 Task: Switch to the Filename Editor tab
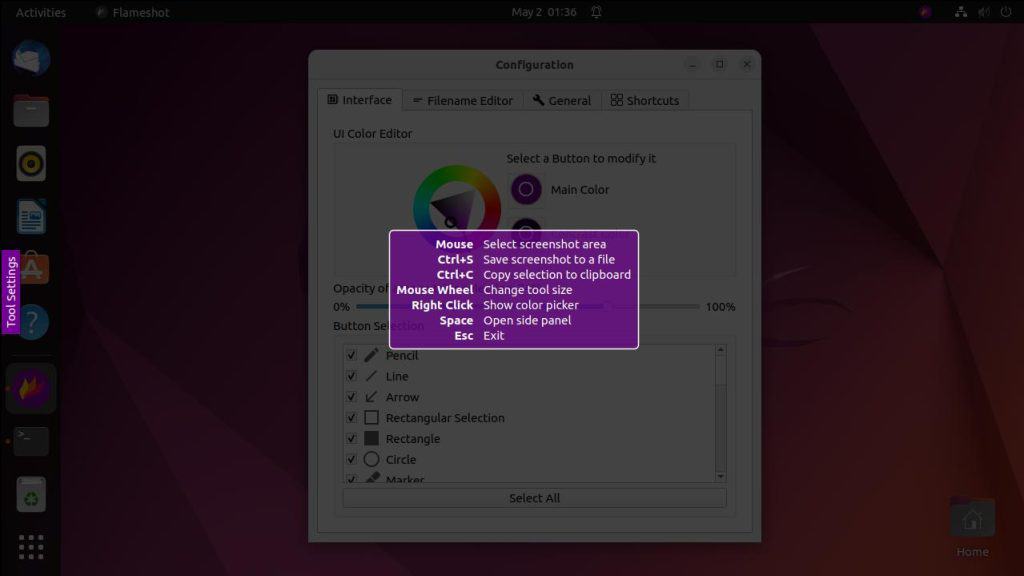pos(462,100)
